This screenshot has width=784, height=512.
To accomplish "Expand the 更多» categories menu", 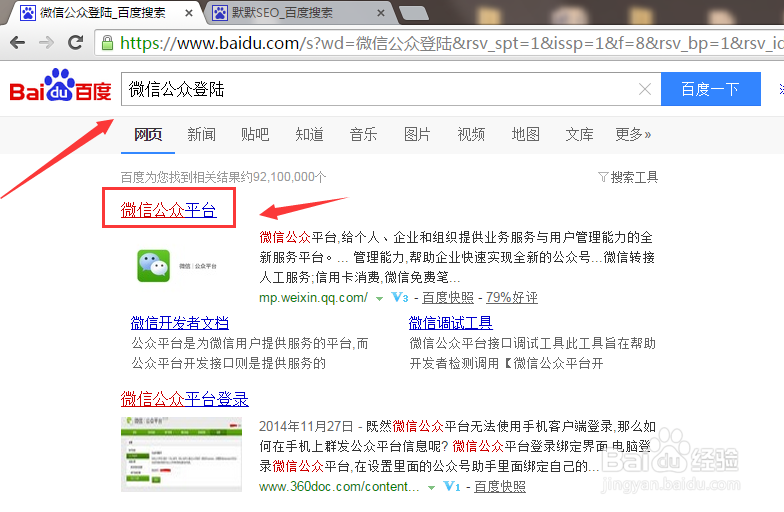I will click(x=633, y=134).
